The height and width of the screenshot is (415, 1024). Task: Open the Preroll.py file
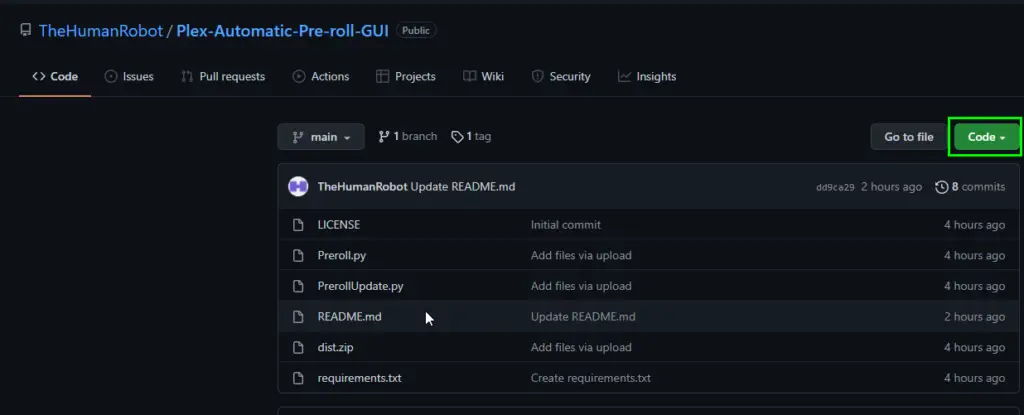[342, 256]
